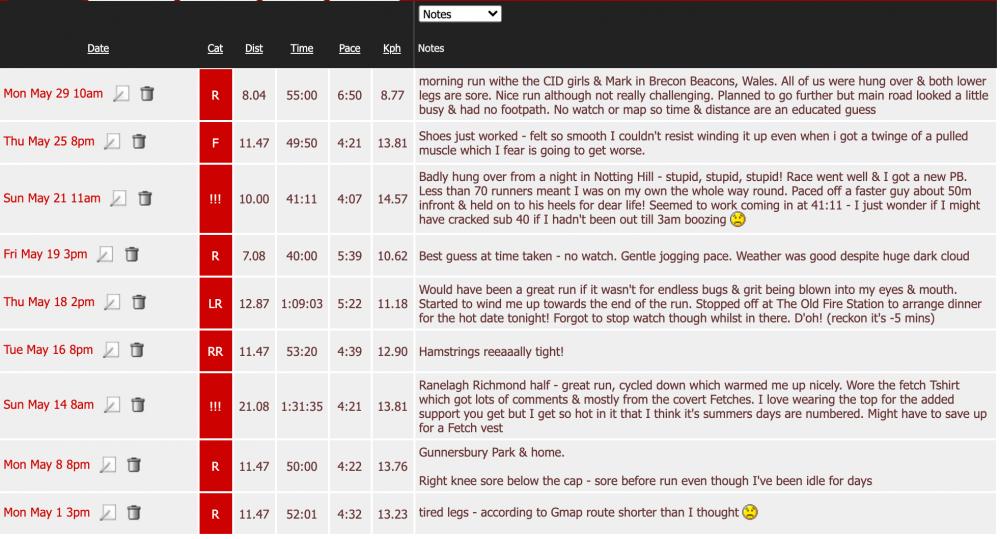This screenshot has height=539, width=1000.
Task: Select pace value 4:07
Action: coord(349,199)
